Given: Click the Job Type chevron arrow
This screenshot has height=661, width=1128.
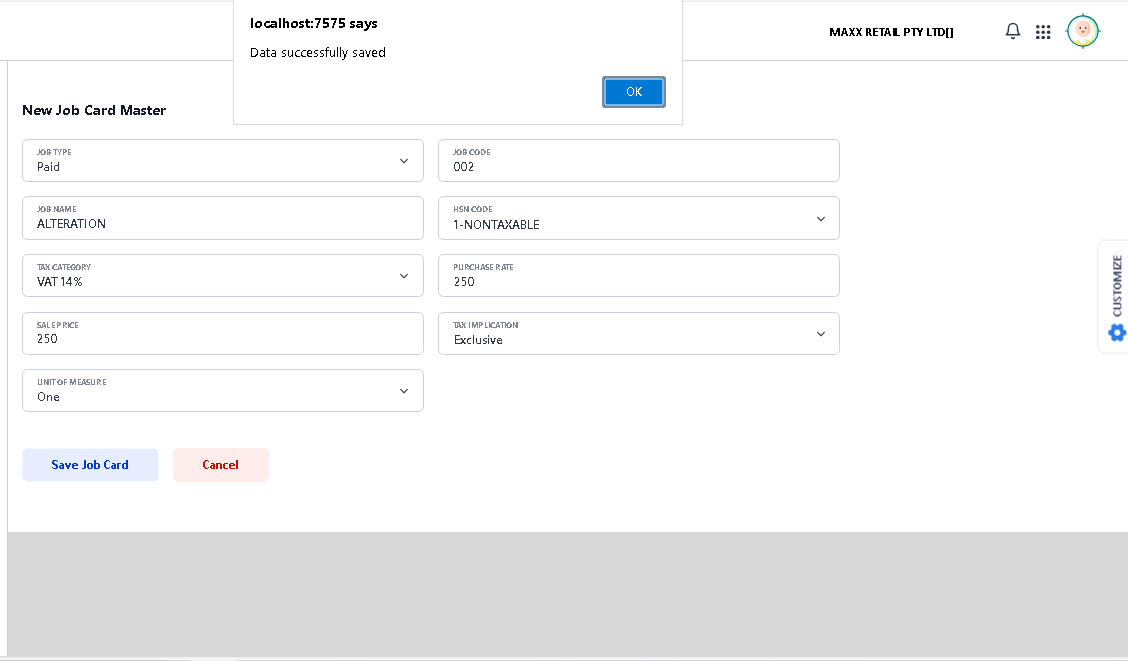Looking at the screenshot, I should (x=404, y=161).
